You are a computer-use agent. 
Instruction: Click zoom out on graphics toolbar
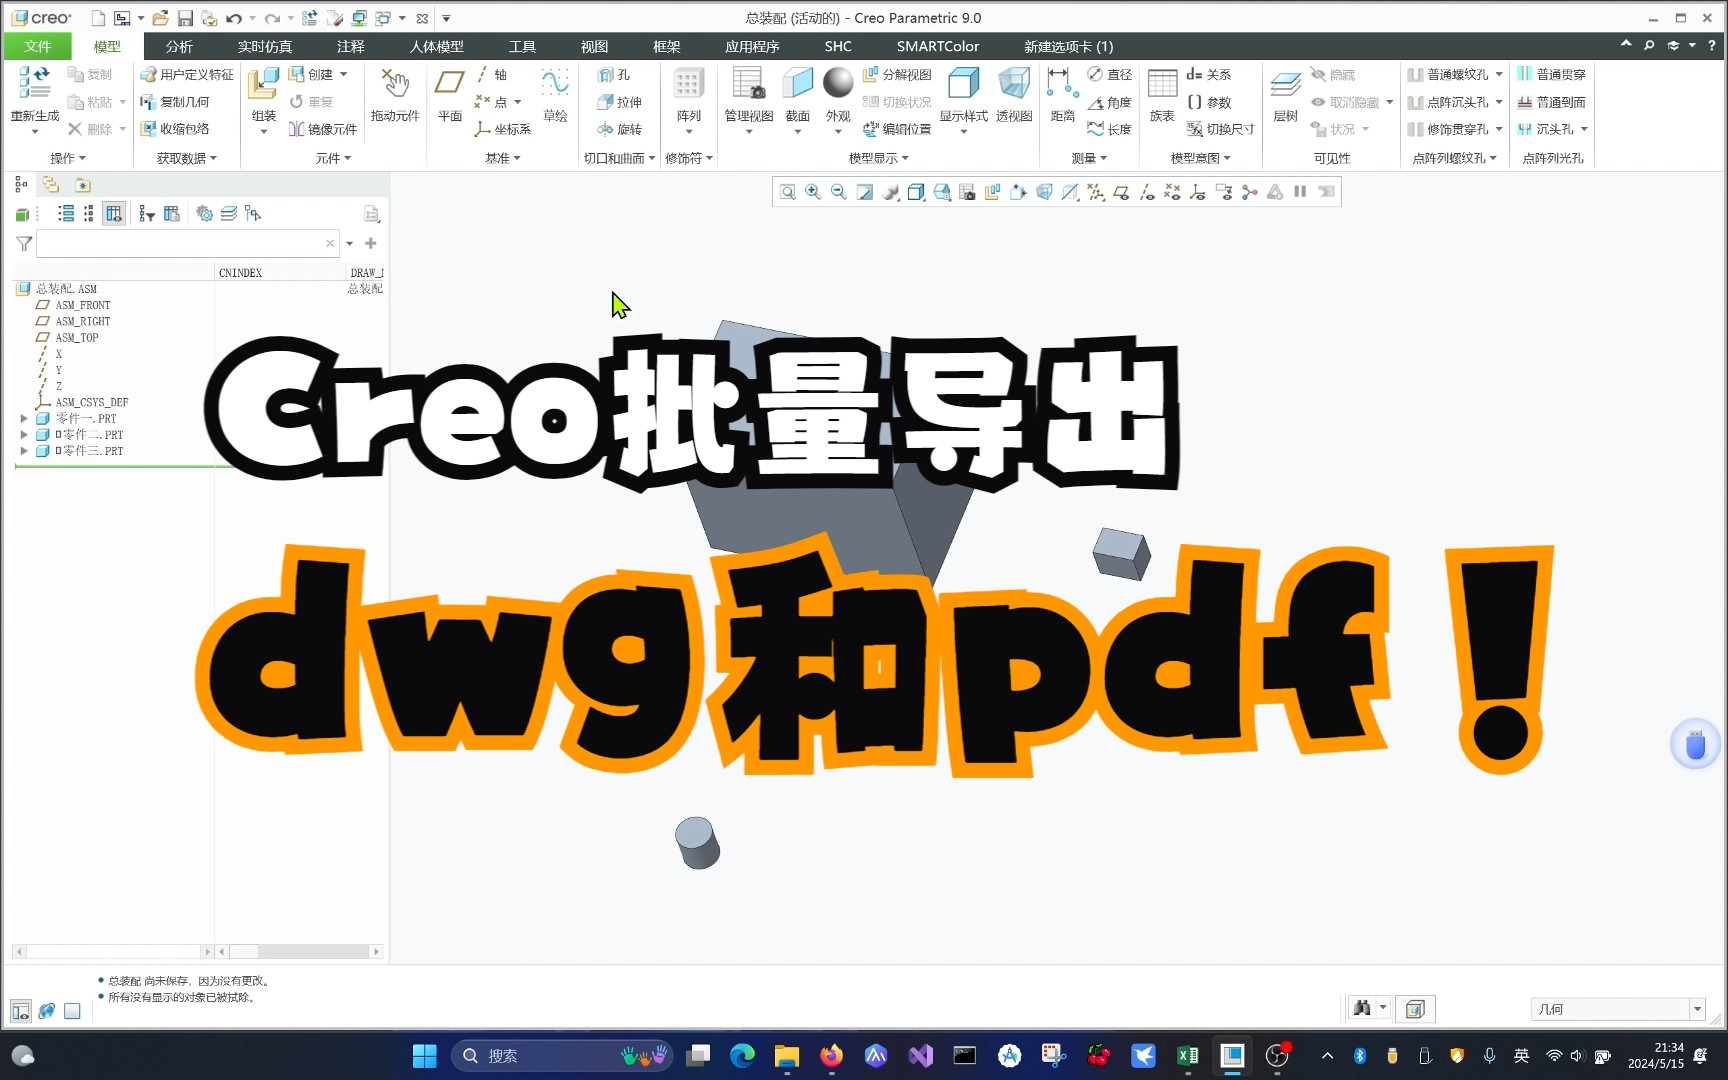(x=839, y=192)
